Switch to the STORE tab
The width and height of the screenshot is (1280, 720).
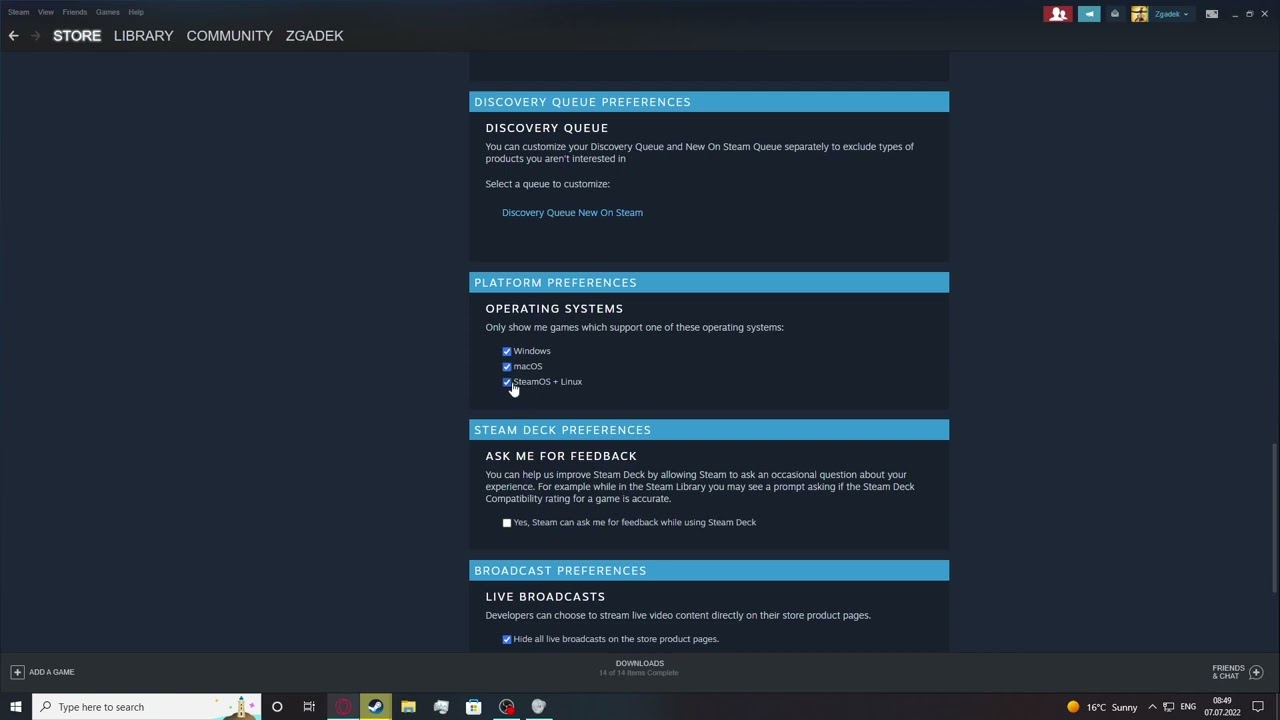coord(77,36)
